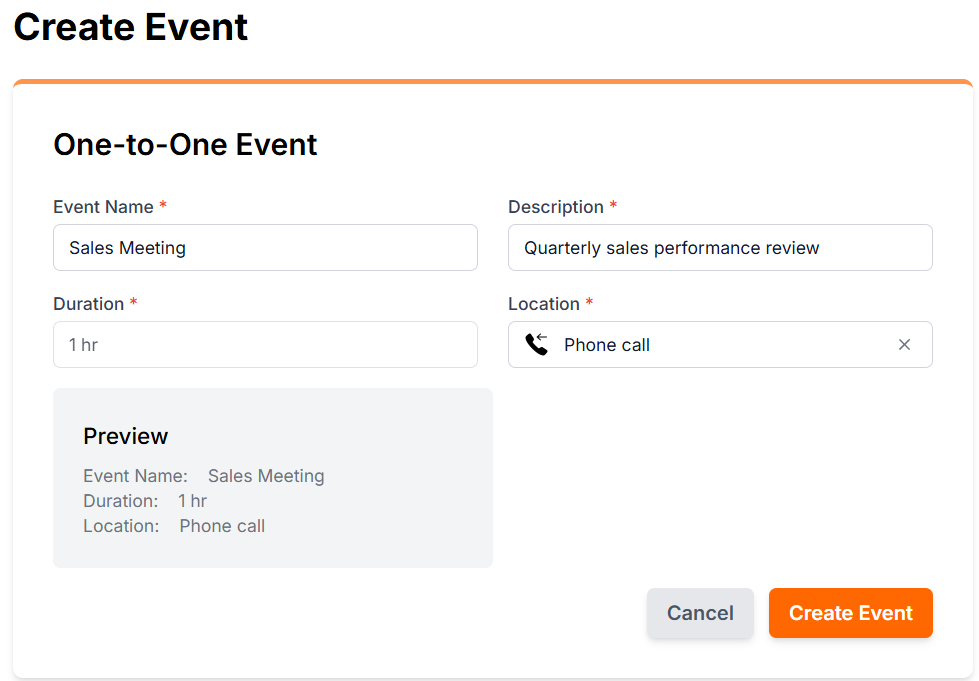The height and width of the screenshot is (681, 979).
Task: Click the Create Event page title
Action: click(x=130, y=27)
